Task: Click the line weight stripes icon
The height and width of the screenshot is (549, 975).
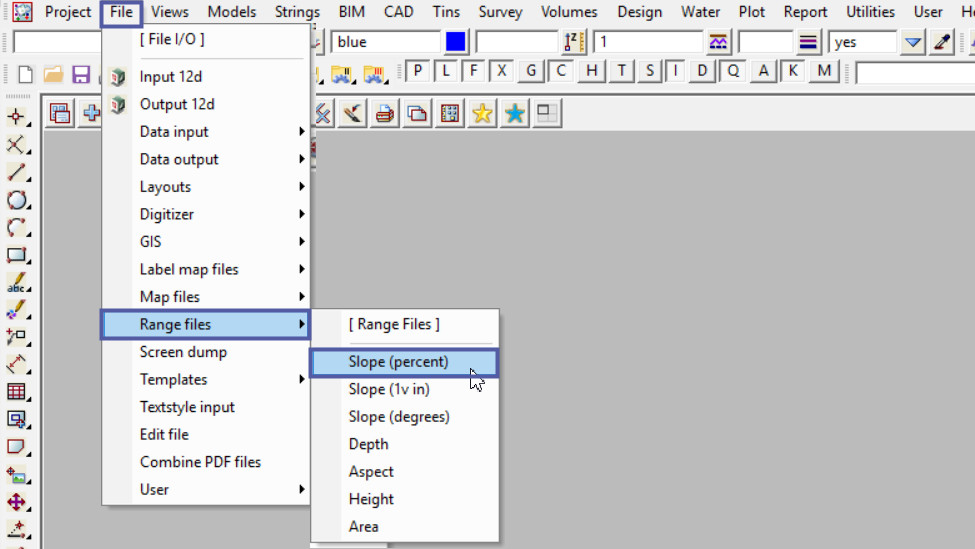Action: coord(808,42)
